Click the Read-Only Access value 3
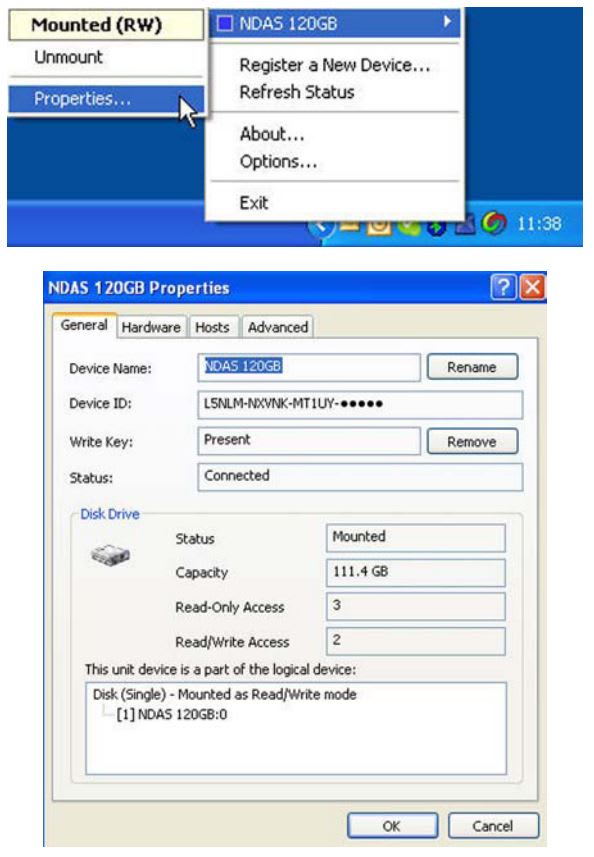 coord(416,606)
